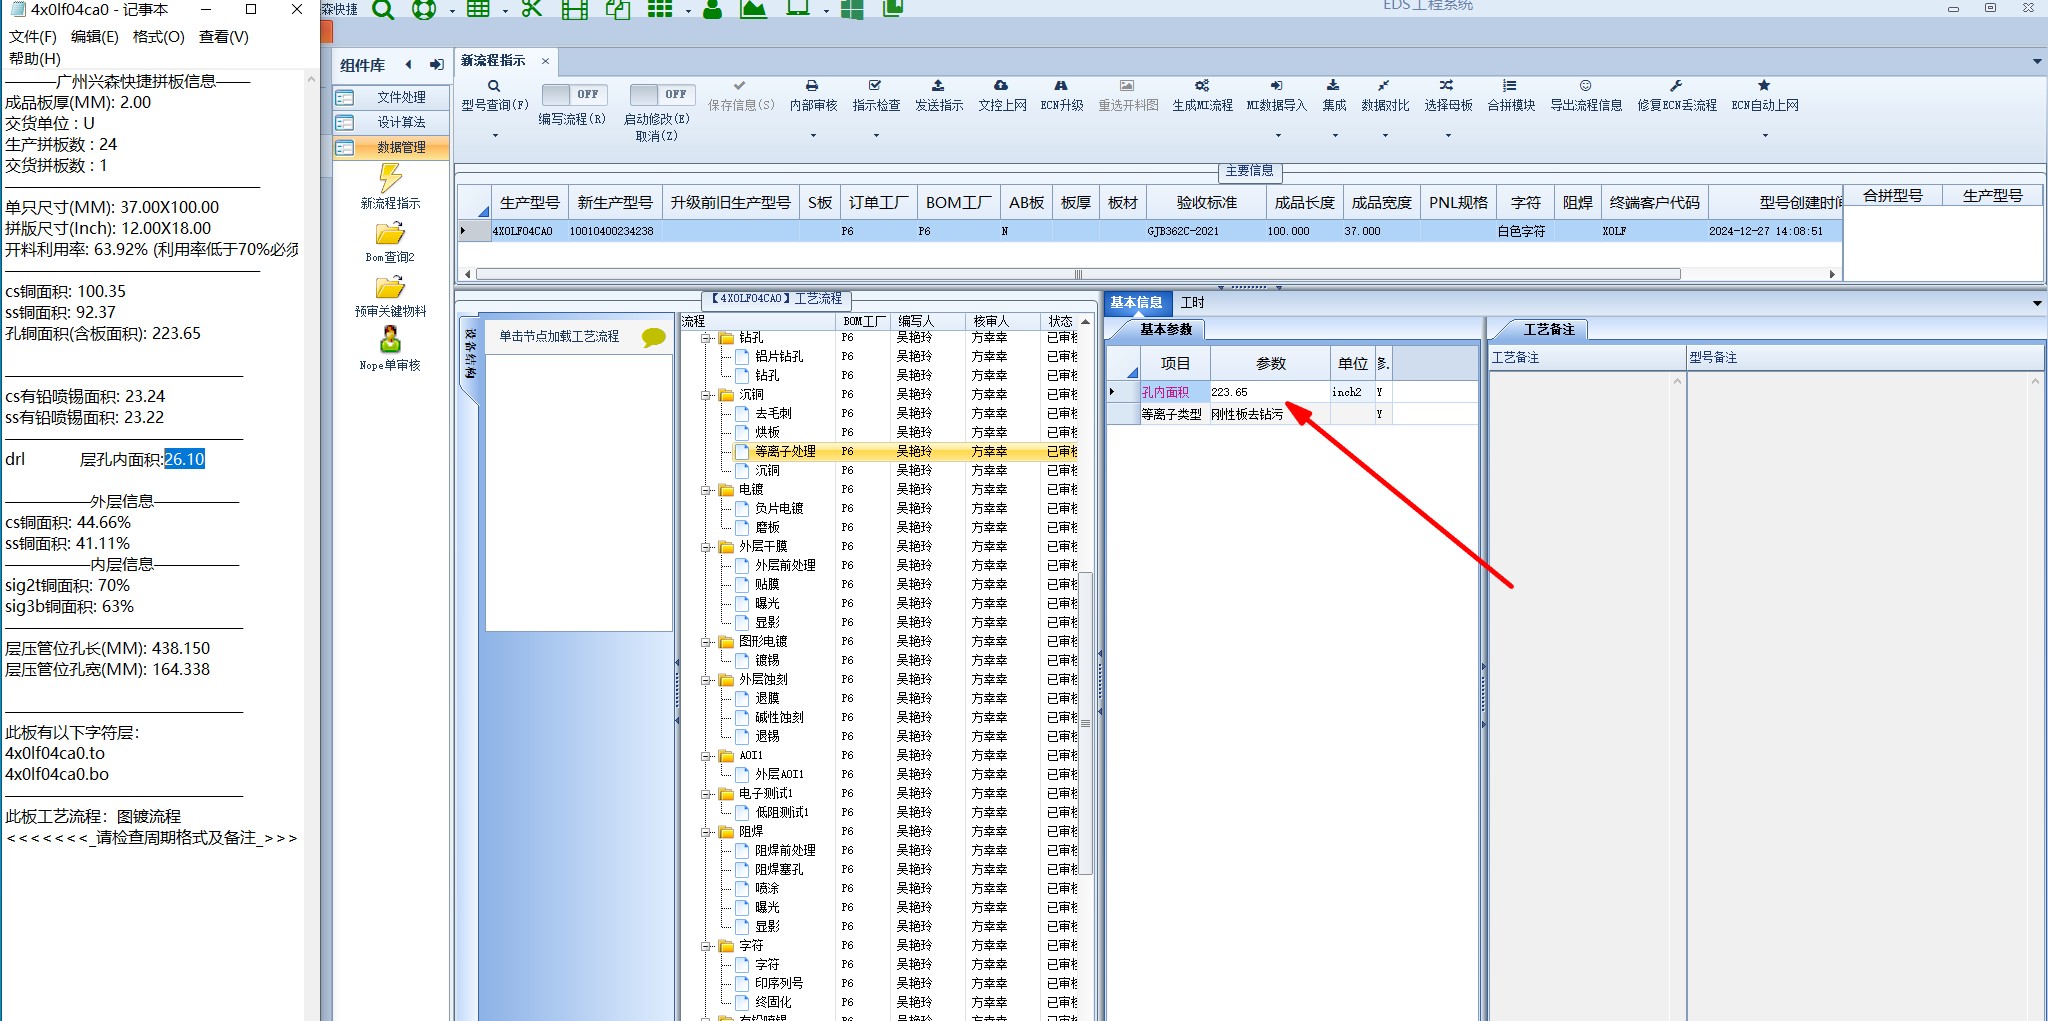Switch to the 工时 tab
2048x1021 pixels.
[x=1192, y=302]
